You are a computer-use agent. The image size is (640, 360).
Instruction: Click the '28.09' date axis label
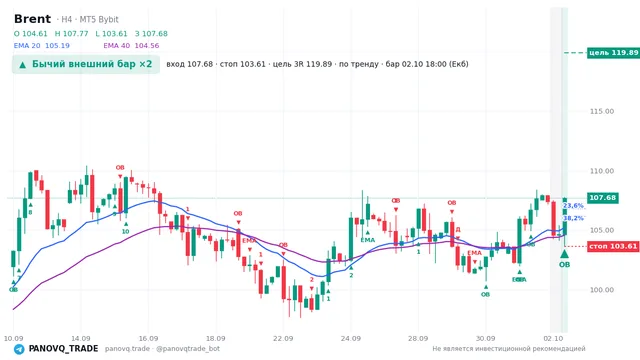(x=418, y=338)
